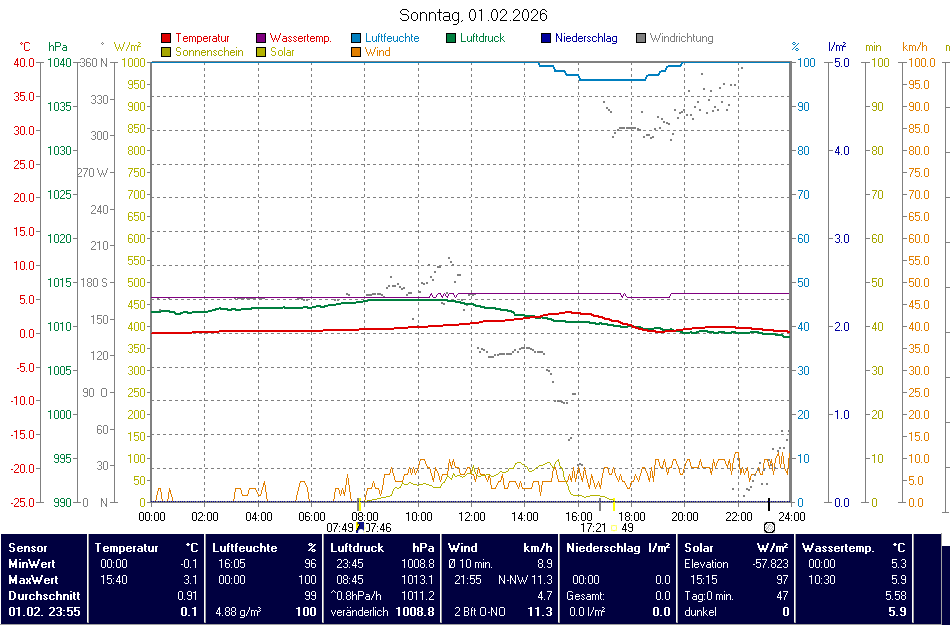Click the small sunset marker near 17:21

coord(616,527)
